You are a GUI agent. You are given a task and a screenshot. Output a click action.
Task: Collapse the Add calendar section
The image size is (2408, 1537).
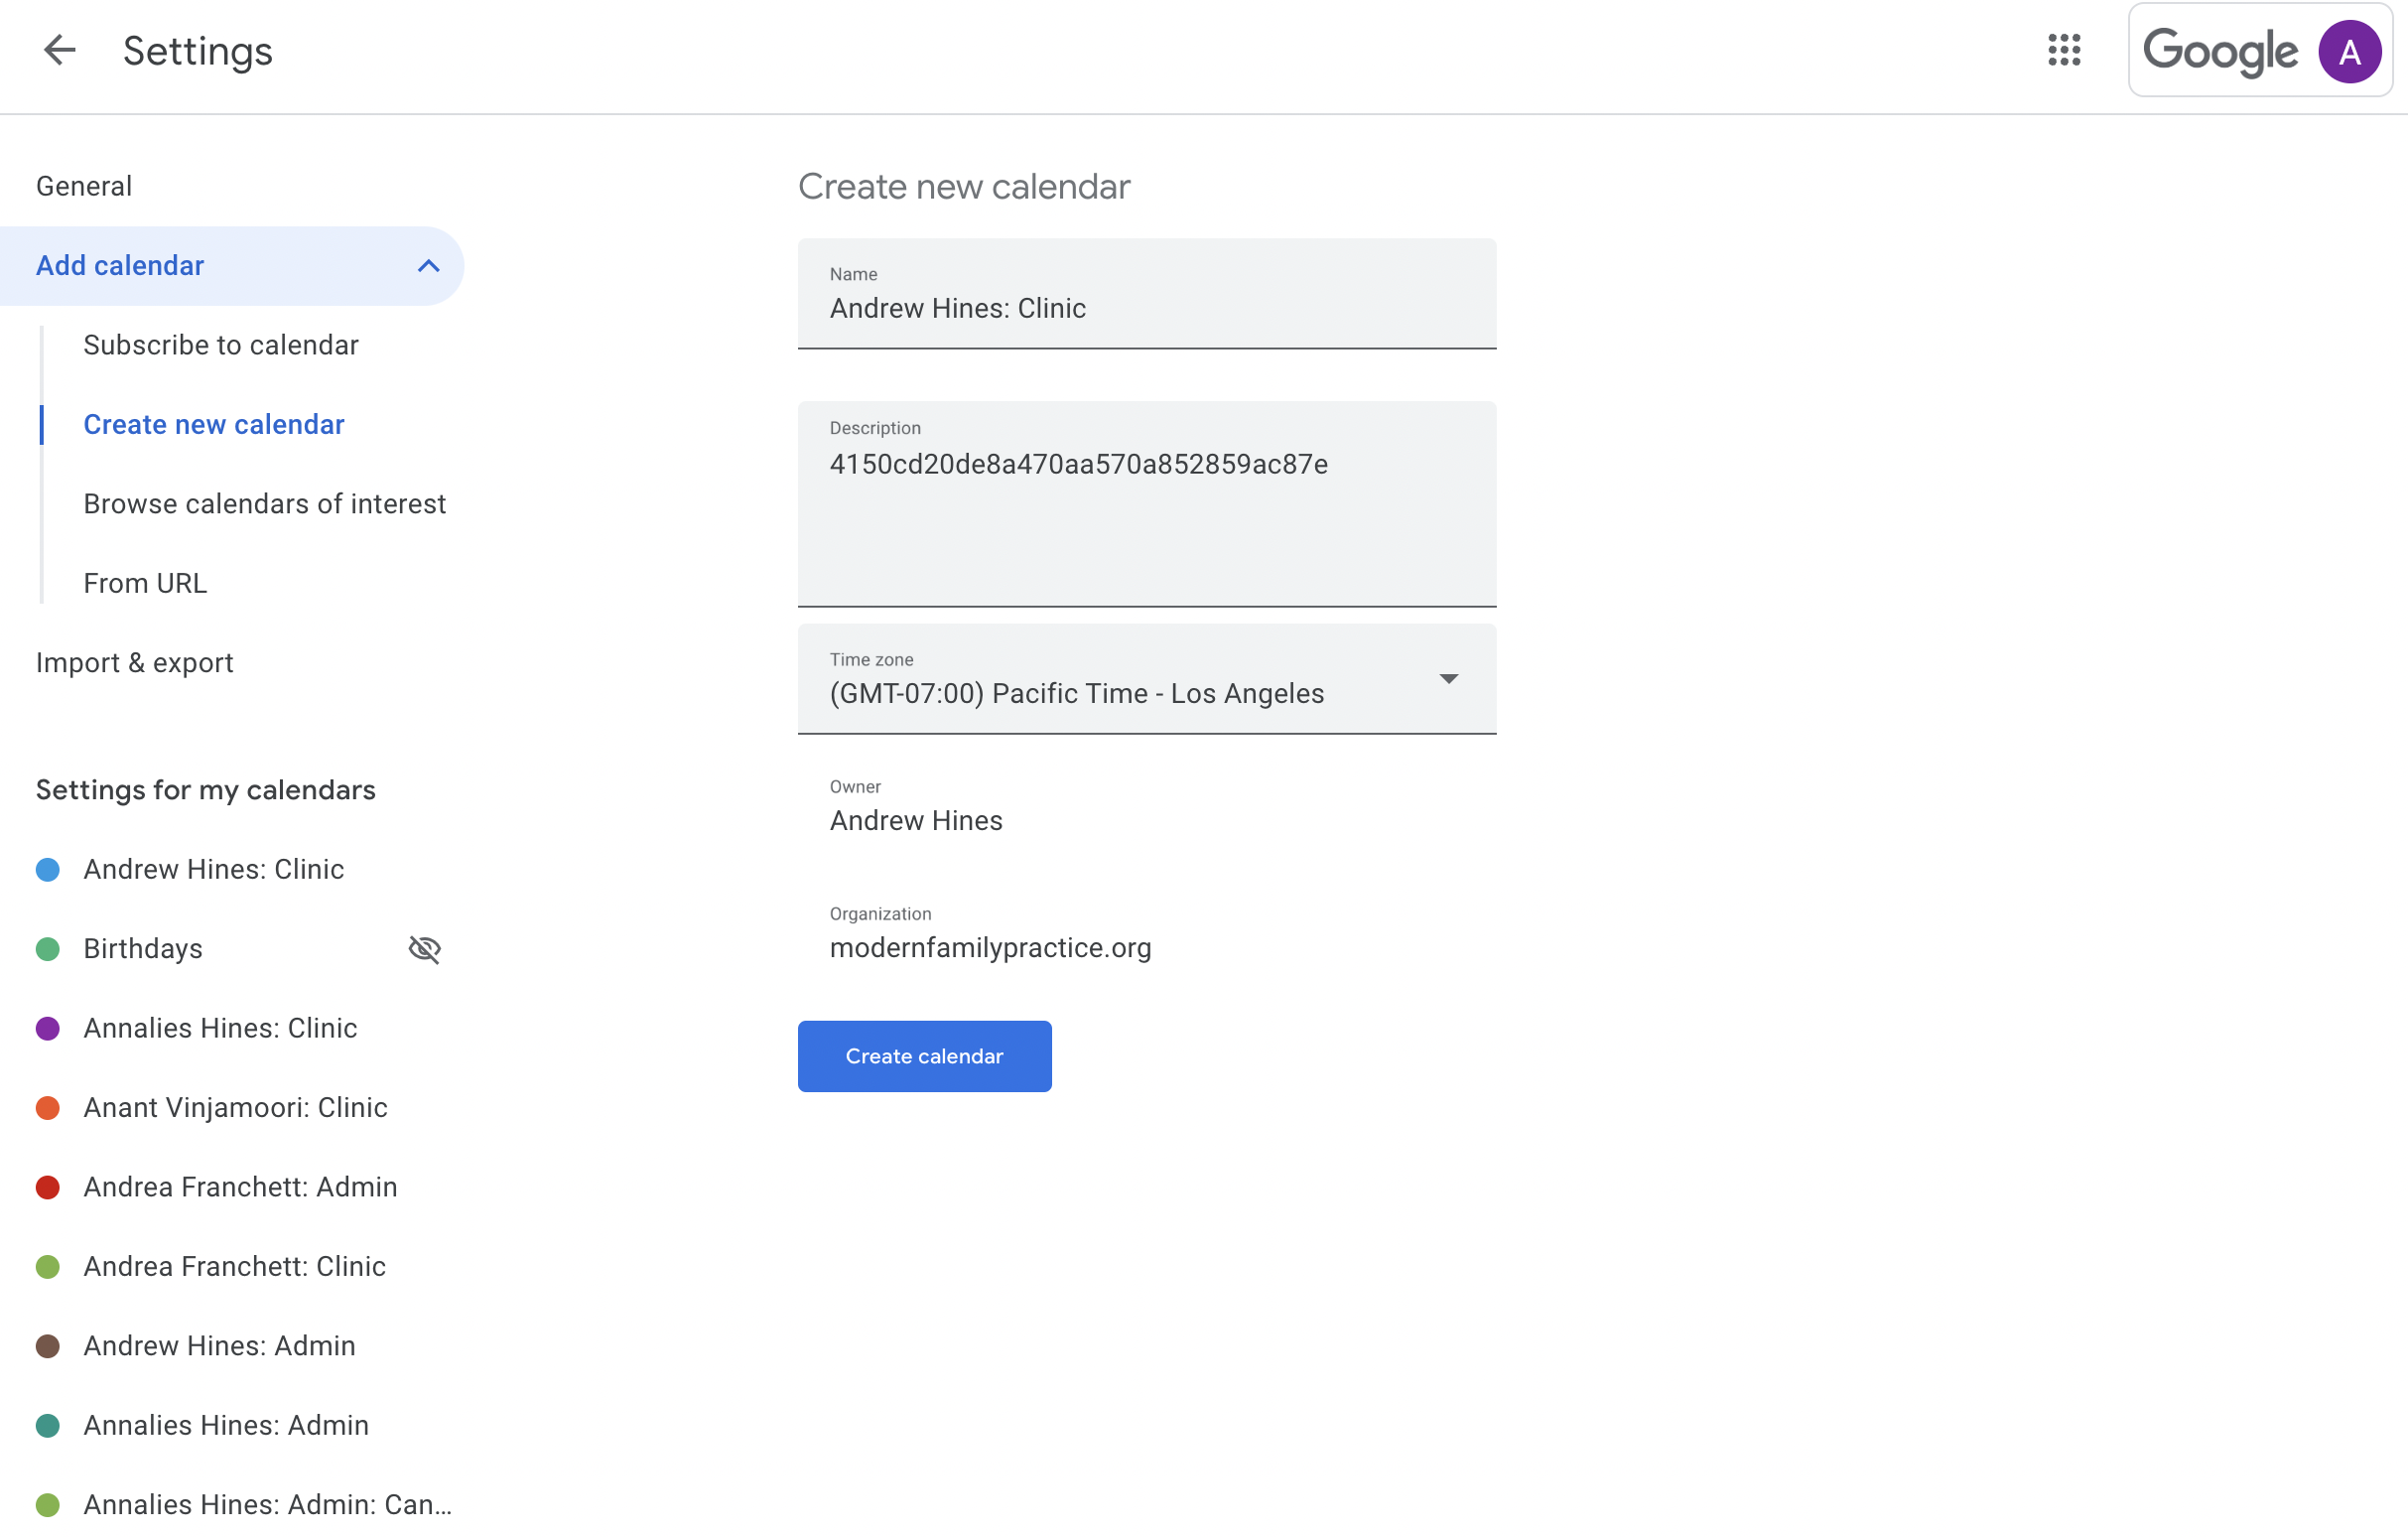[x=429, y=265]
